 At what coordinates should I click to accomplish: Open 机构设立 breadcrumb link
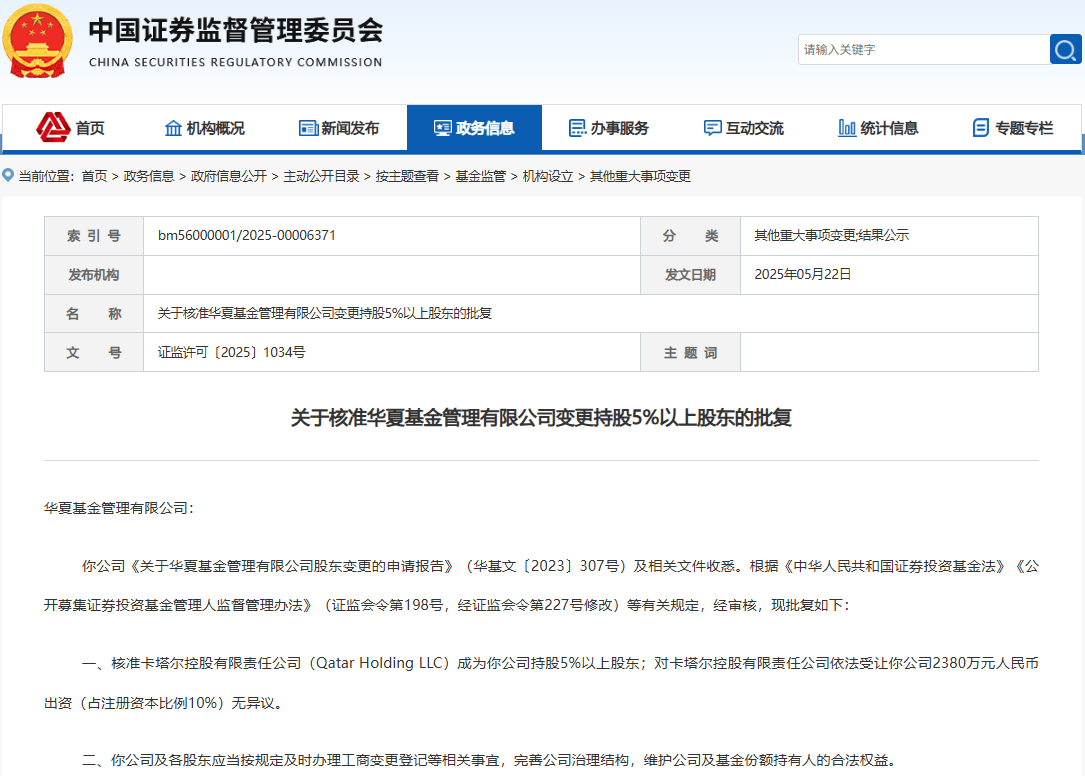coord(547,177)
